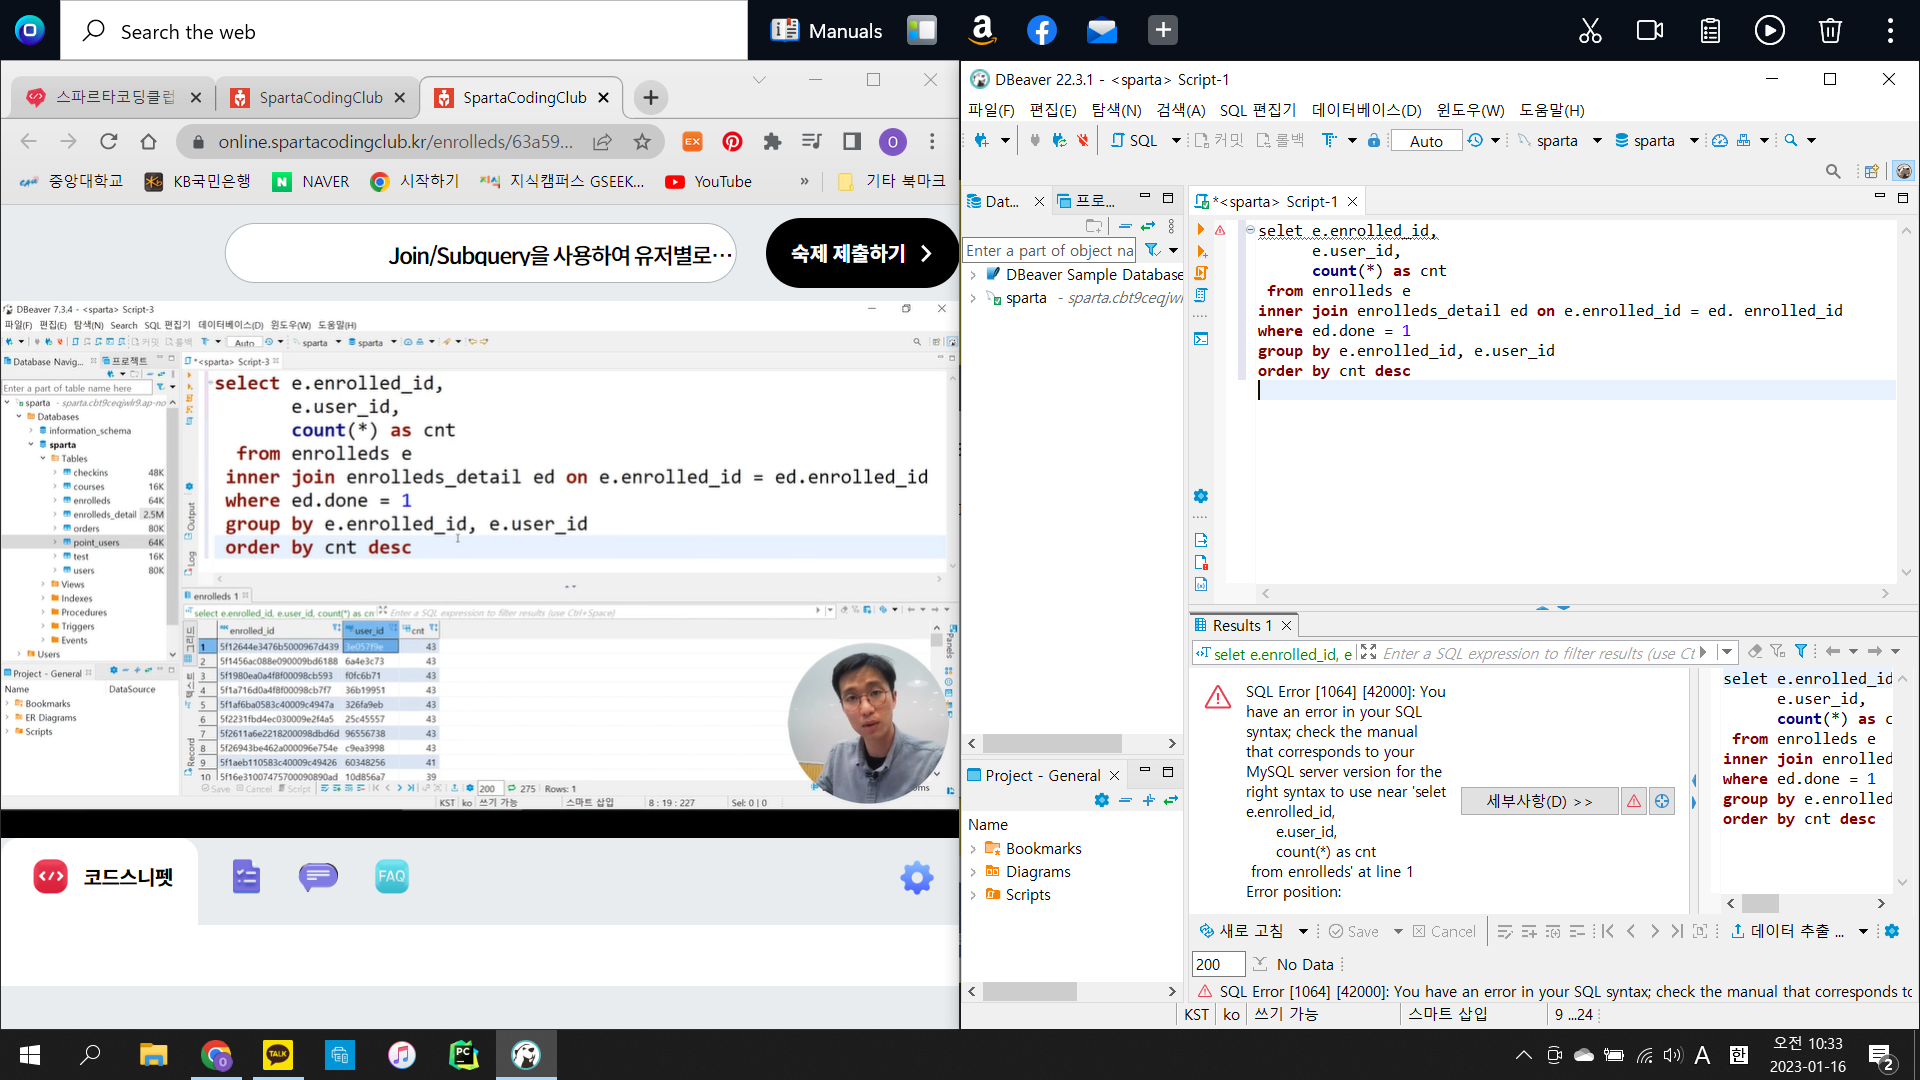Run the SQL statement in the script editor

(x=1201, y=231)
